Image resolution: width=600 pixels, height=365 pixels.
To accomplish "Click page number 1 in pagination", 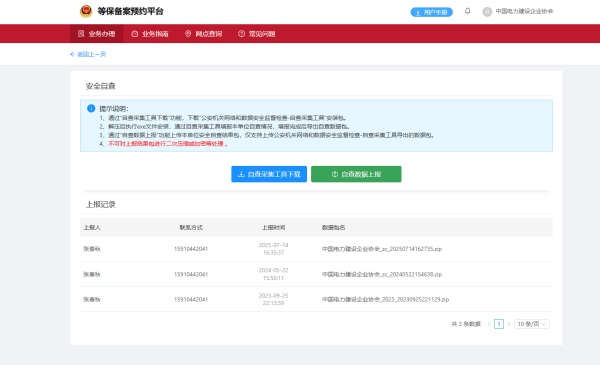I will (499, 324).
